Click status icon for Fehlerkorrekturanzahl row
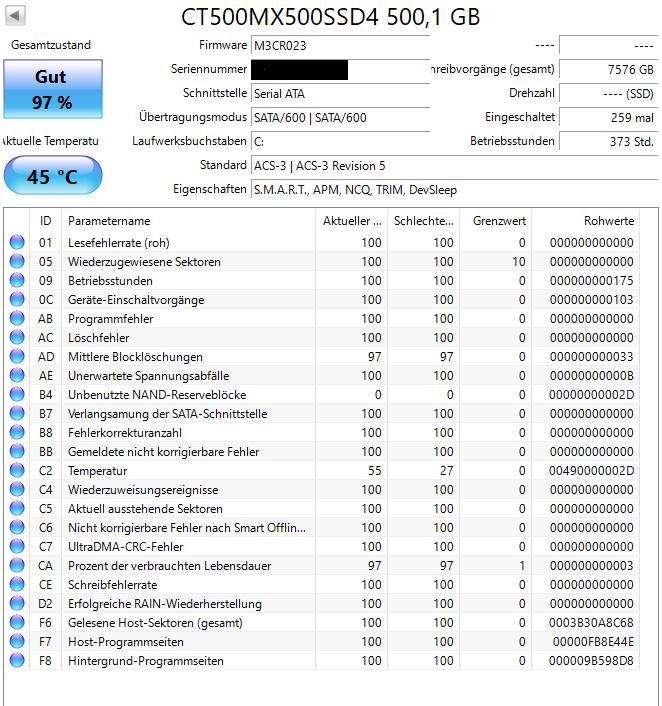 coord(17,432)
